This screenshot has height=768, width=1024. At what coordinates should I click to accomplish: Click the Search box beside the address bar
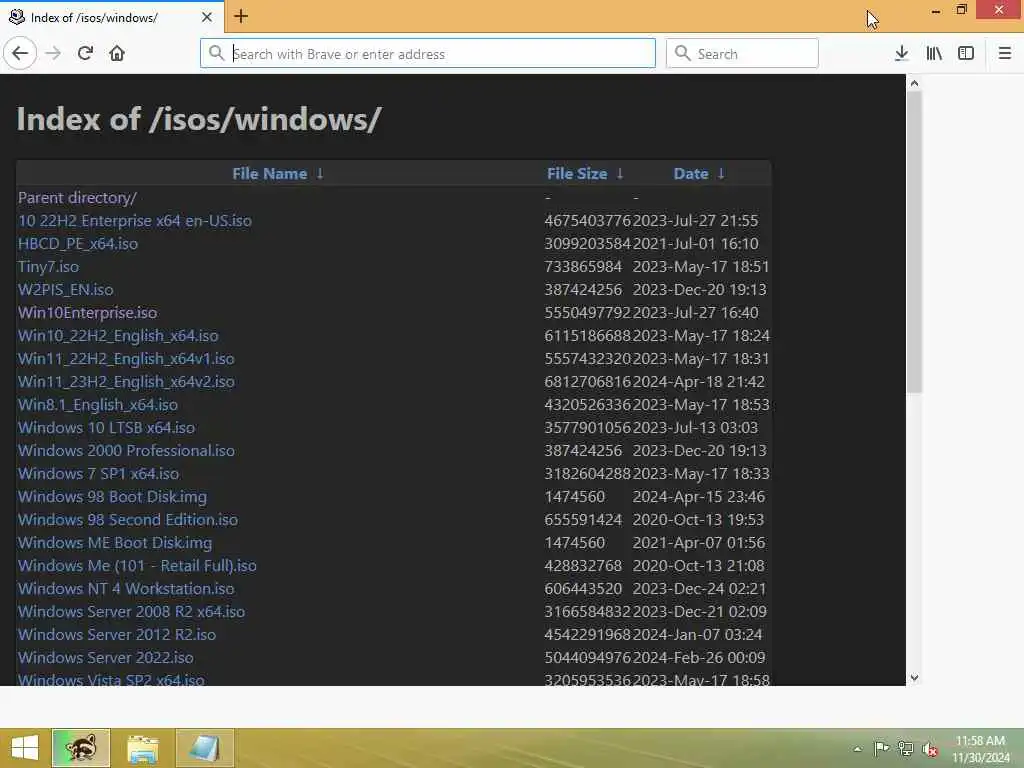[742, 54]
